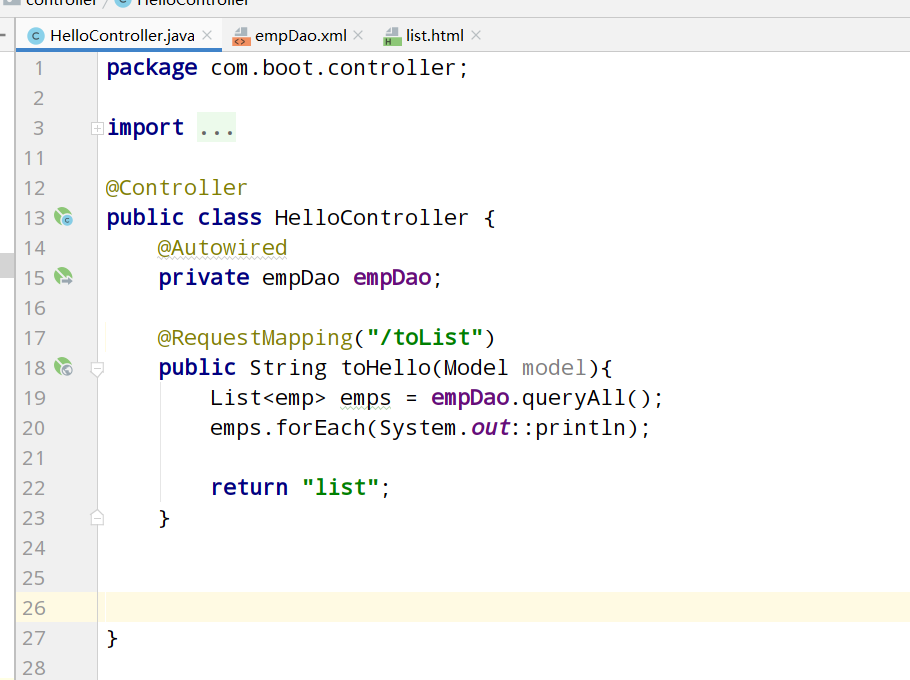Close the HelloController.java tab
This screenshot has width=910, height=680.
coord(207,35)
